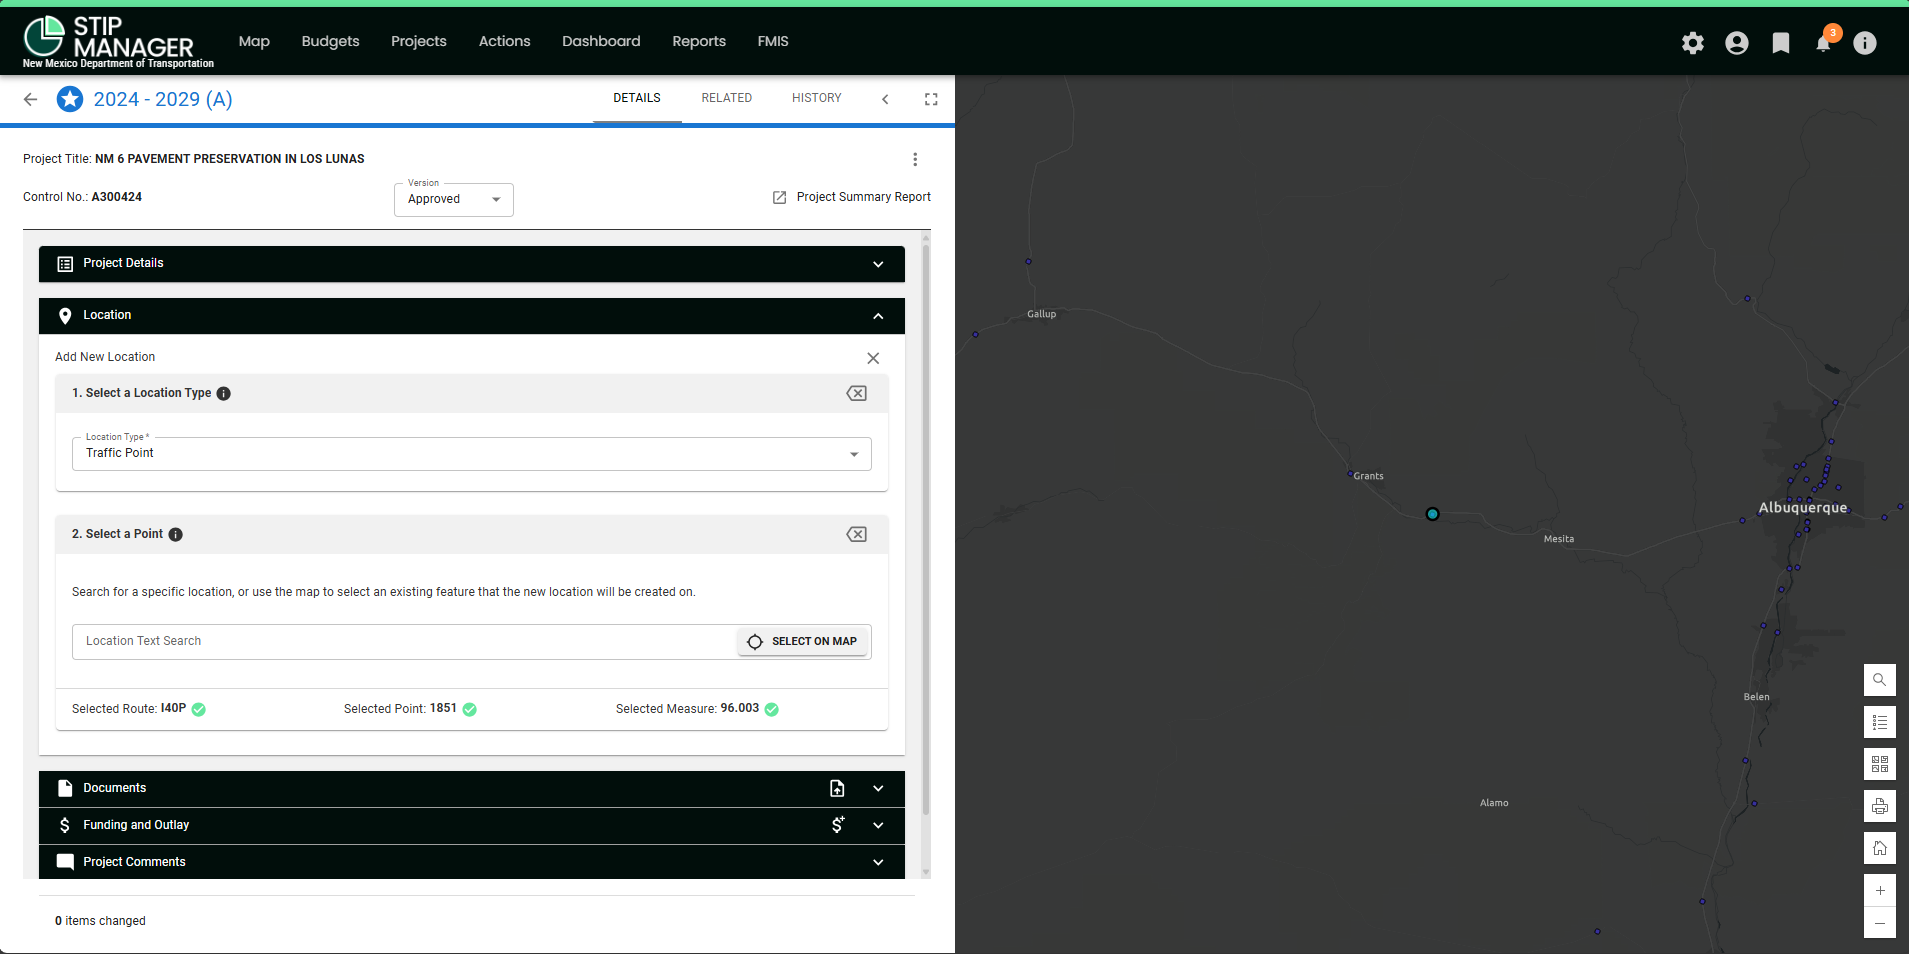1909x954 pixels.
Task: Expand the Documents section chevron
Action: (x=878, y=788)
